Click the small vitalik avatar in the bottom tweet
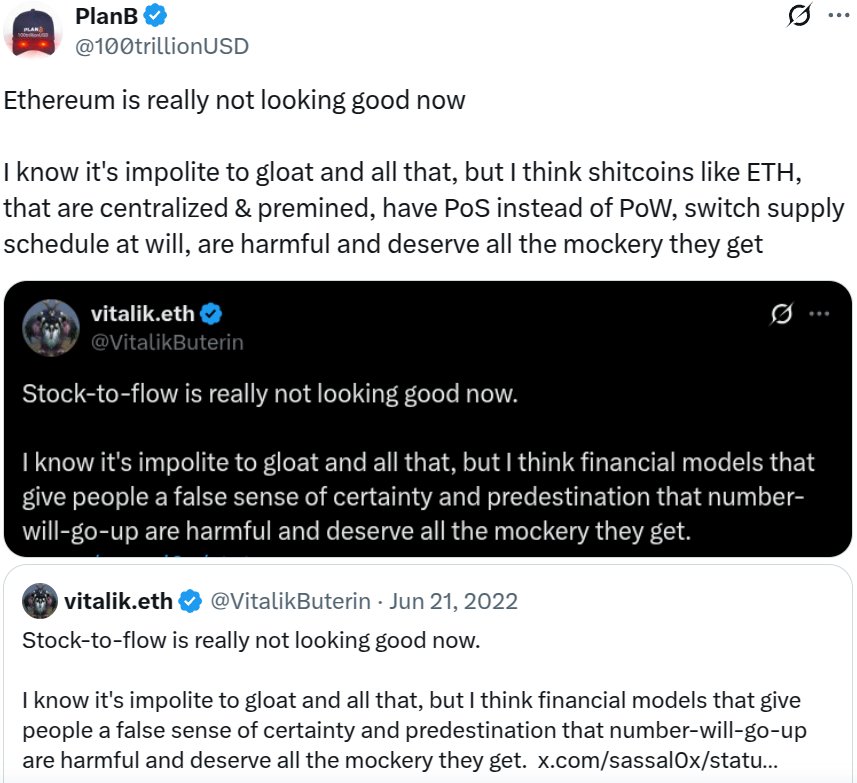 39,601
